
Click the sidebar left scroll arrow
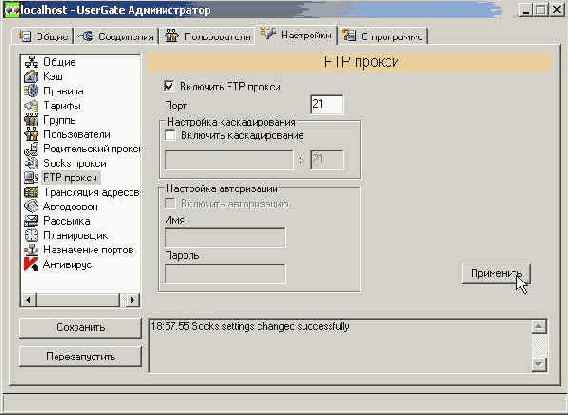point(28,300)
